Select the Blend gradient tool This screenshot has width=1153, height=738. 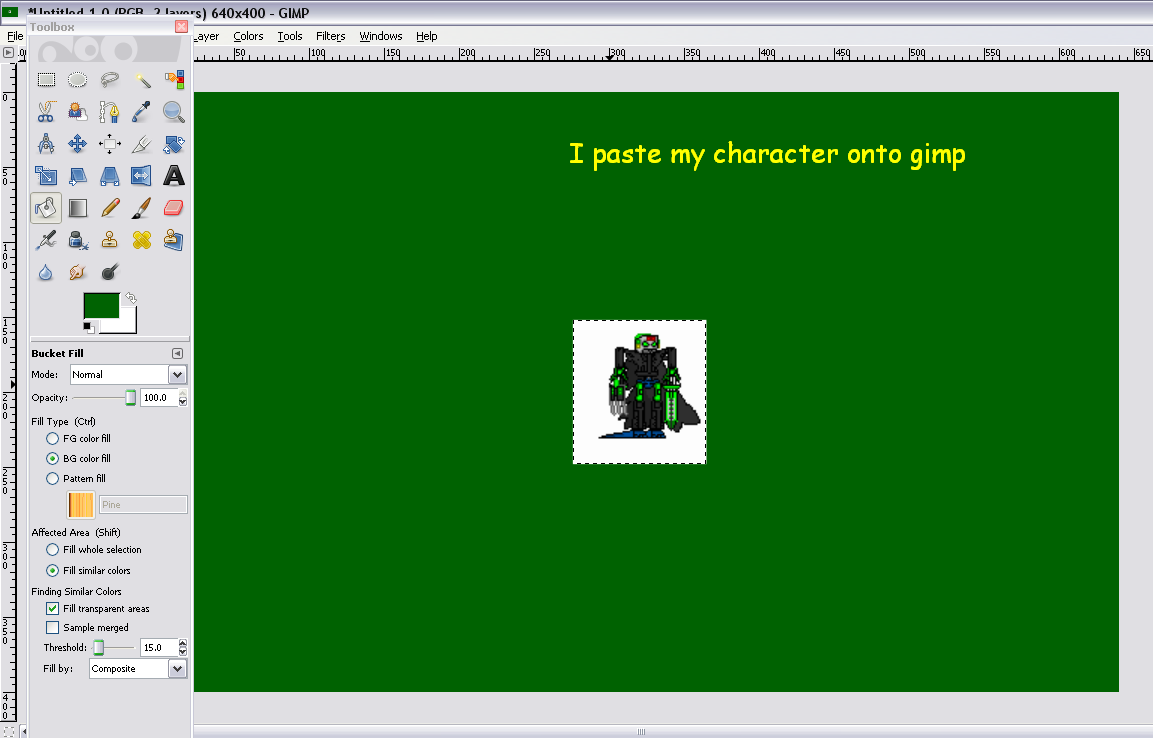[78, 208]
